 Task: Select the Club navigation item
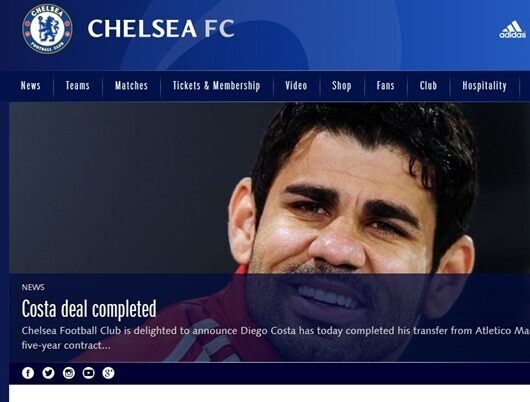tap(428, 86)
